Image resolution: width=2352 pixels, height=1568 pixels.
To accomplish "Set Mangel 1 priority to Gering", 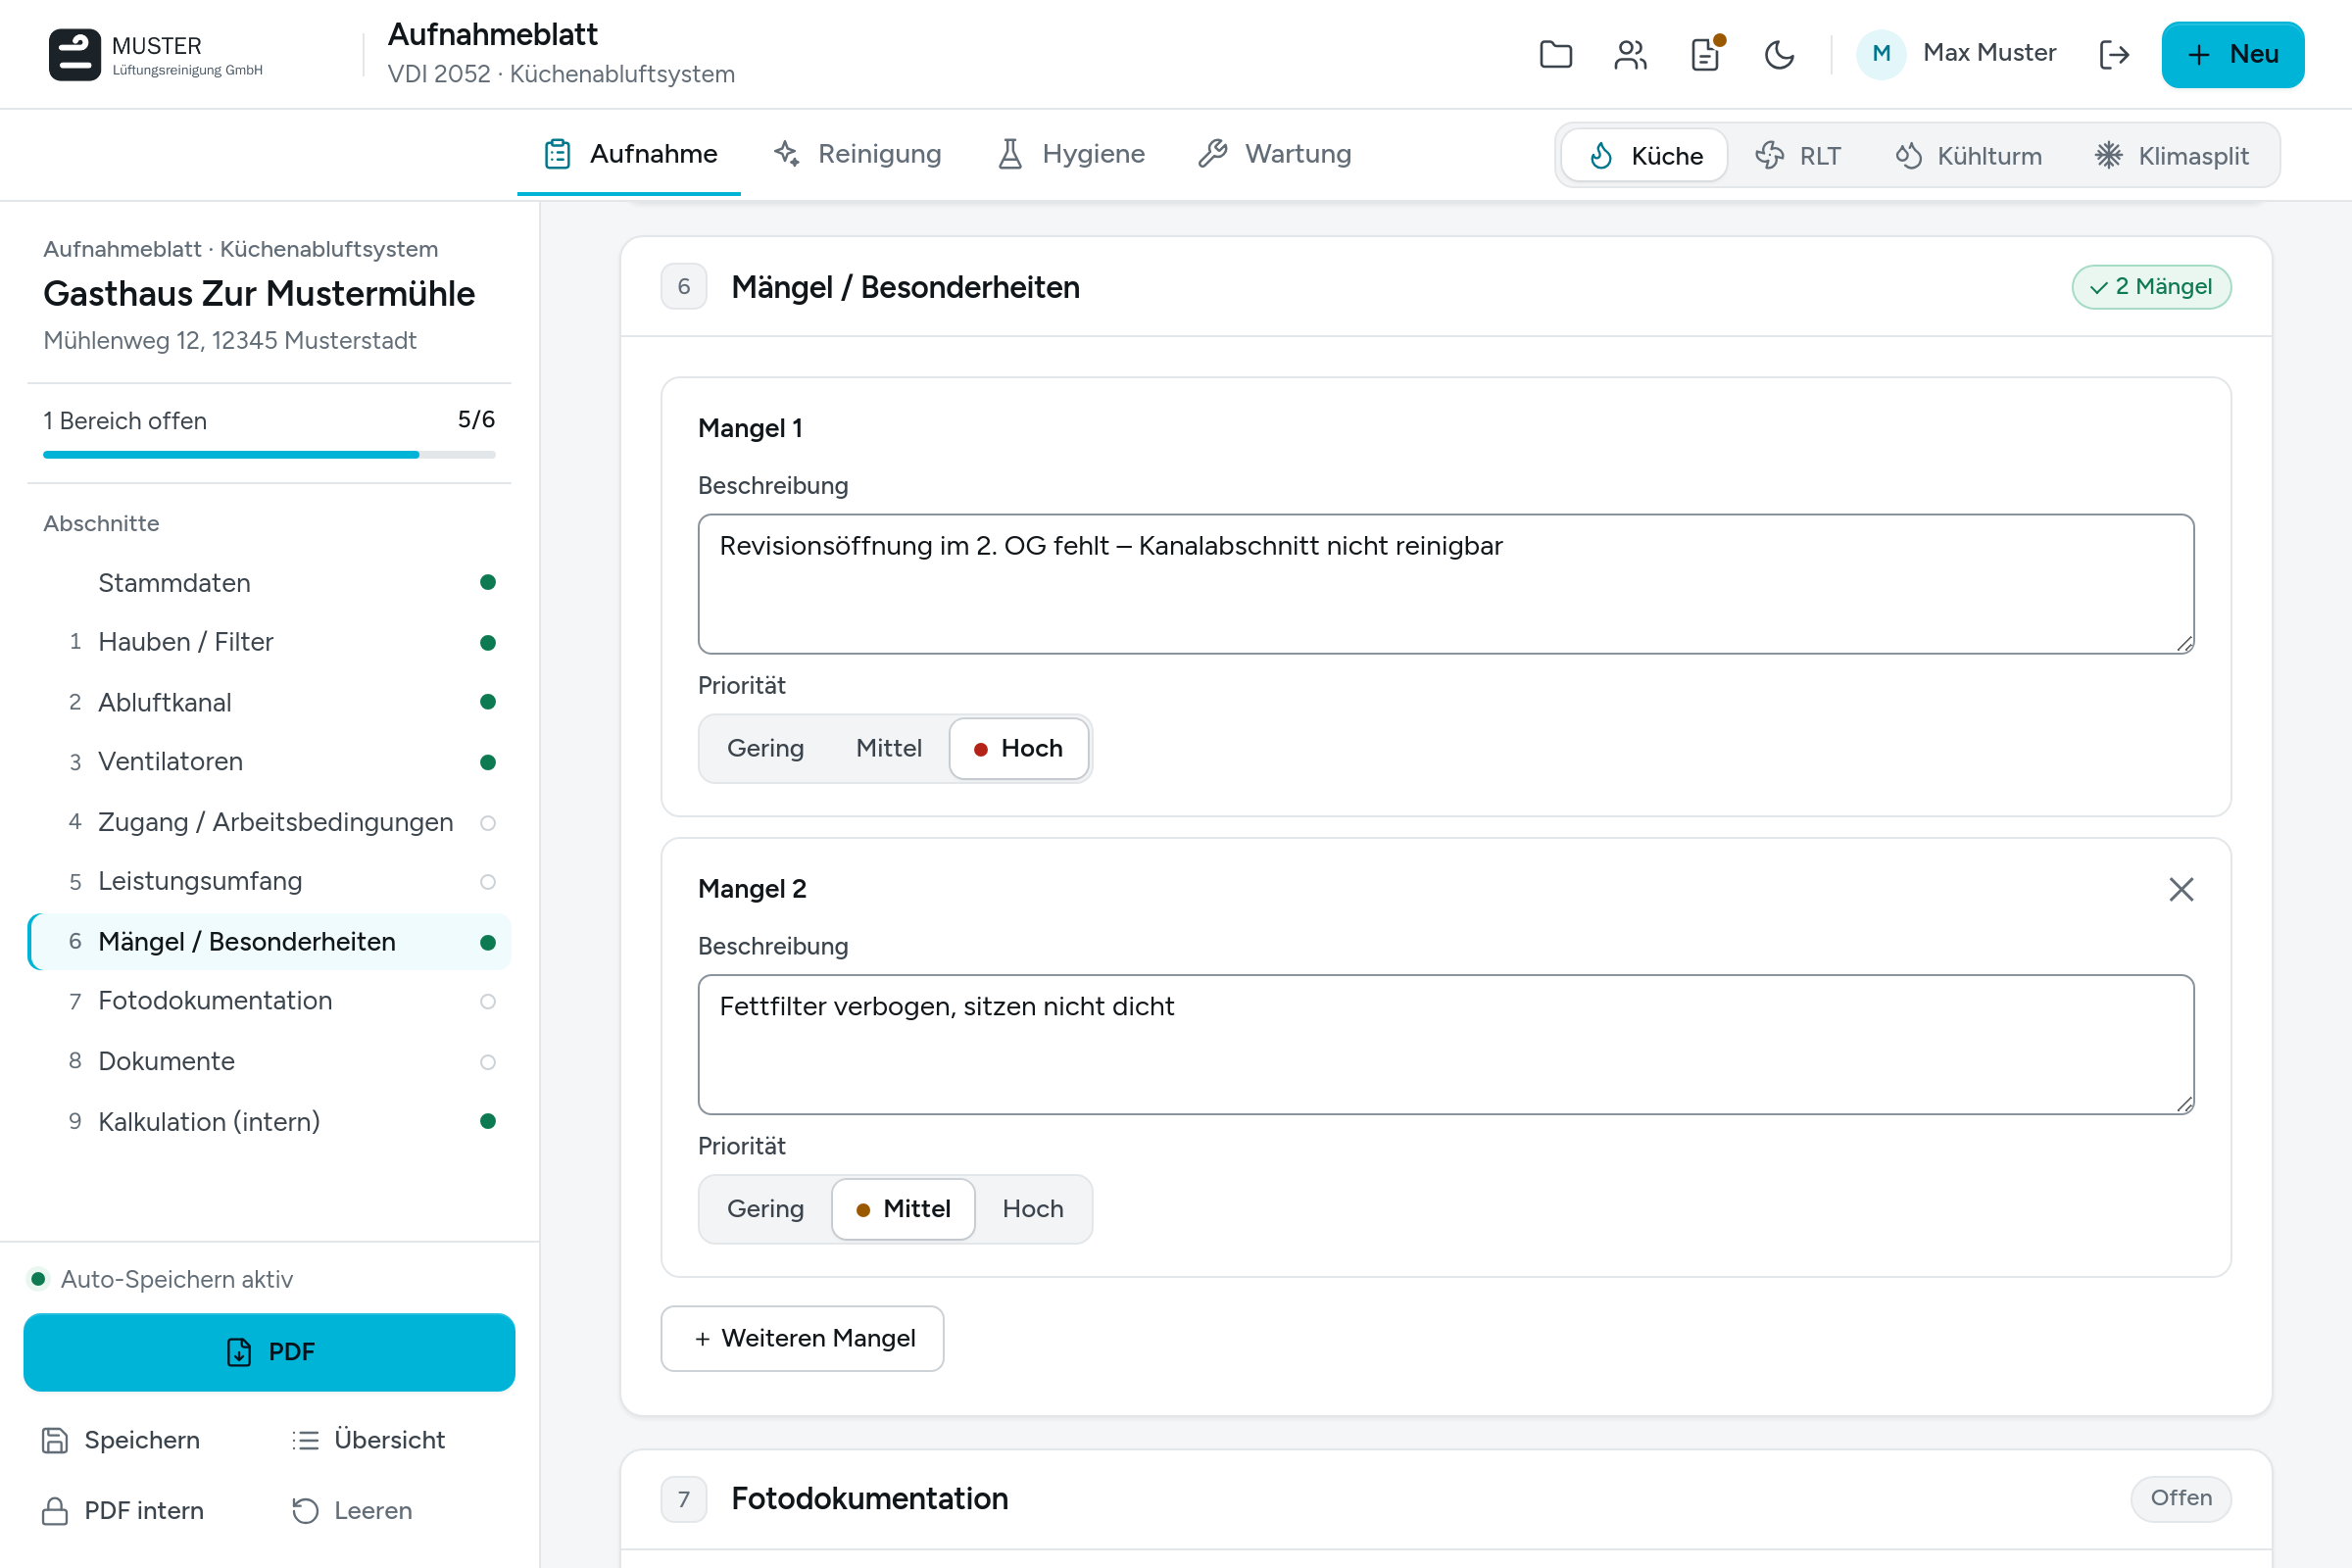I will [765, 748].
